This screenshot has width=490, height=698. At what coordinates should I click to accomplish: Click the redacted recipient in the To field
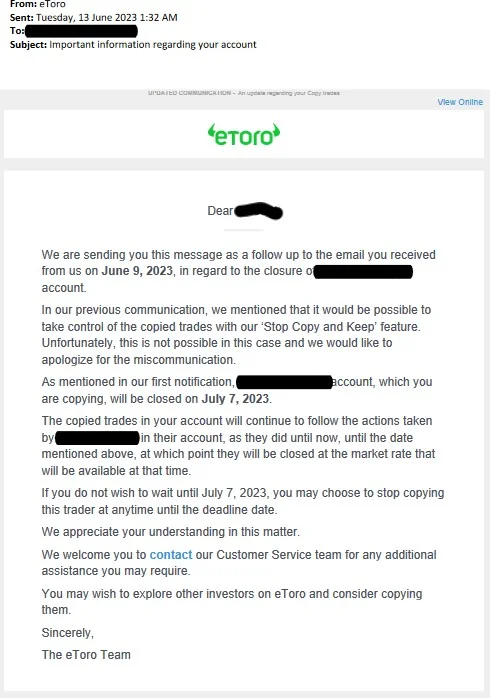(x=81, y=31)
